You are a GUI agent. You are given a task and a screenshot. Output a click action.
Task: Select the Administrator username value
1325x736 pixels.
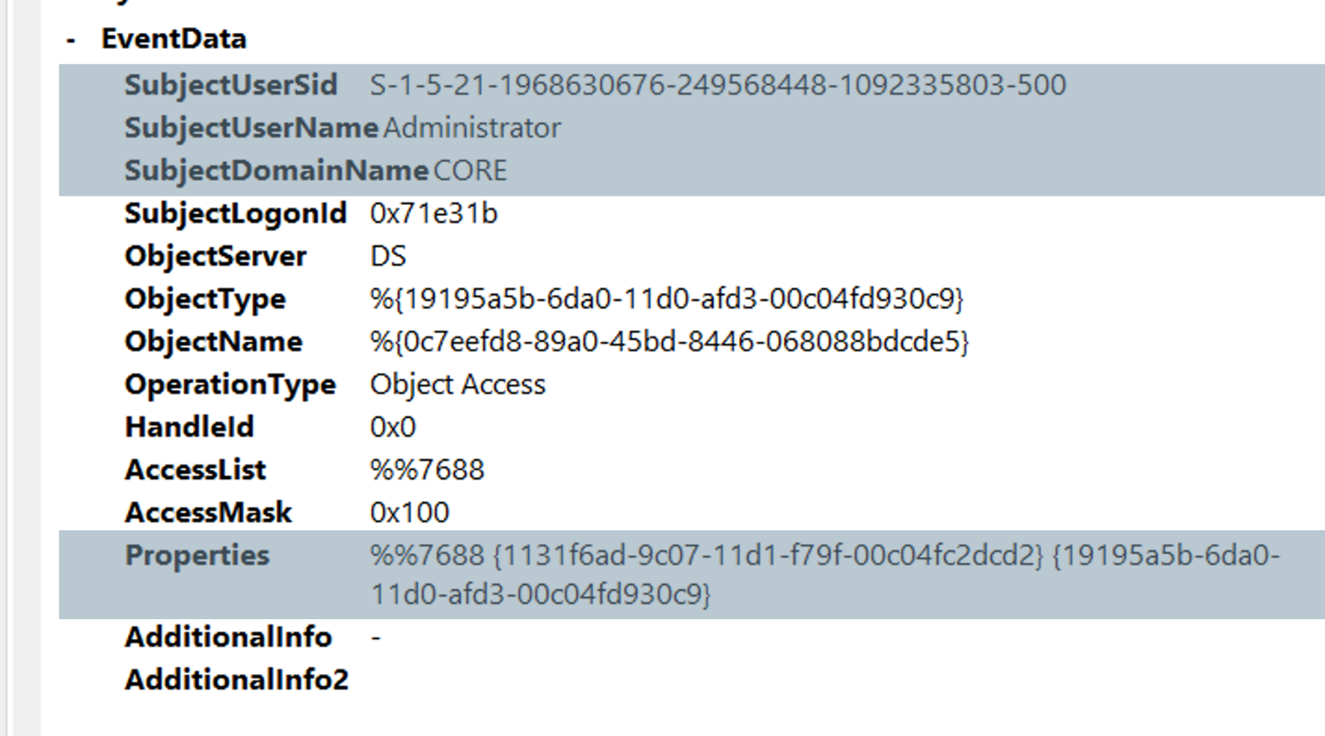[x=472, y=128]
